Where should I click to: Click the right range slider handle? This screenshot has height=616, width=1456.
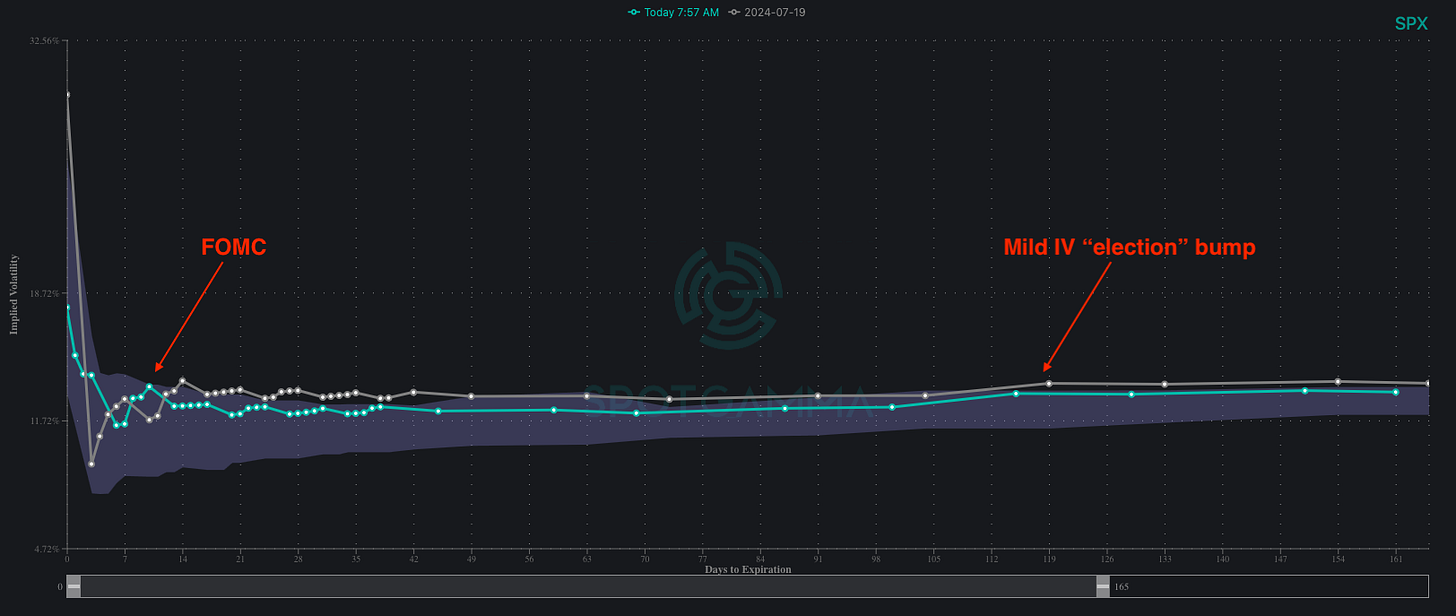point(1103,586)
